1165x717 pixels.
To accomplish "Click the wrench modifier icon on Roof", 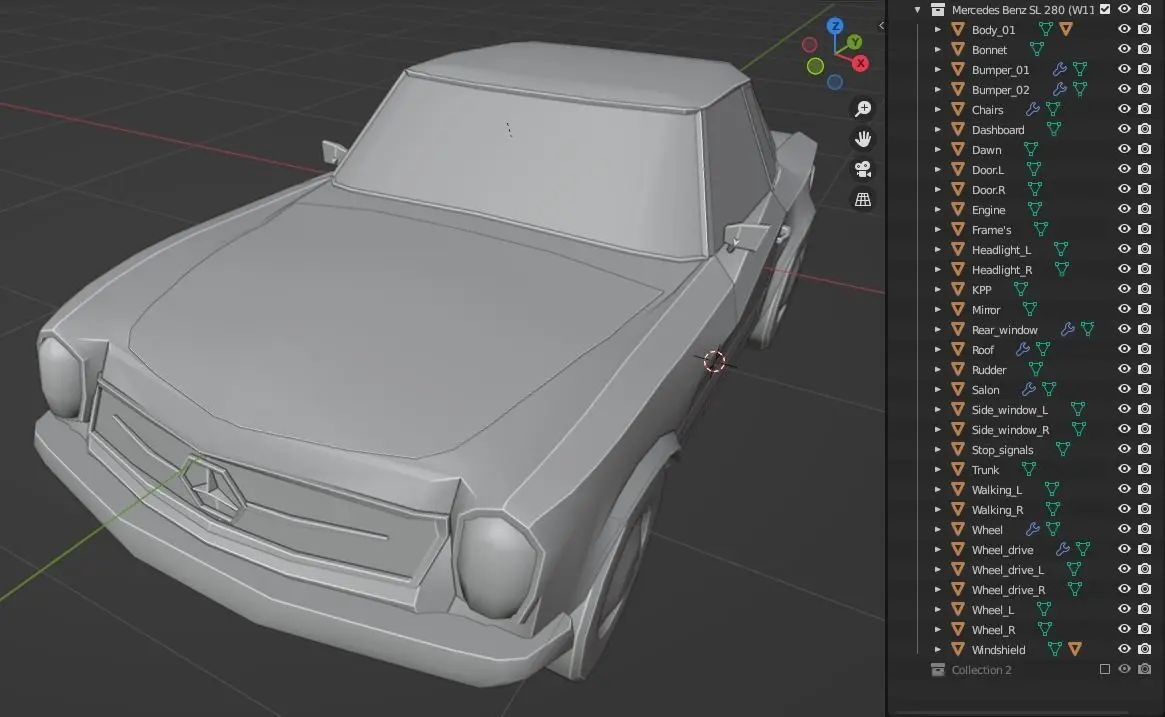I will click(1023, 349).
